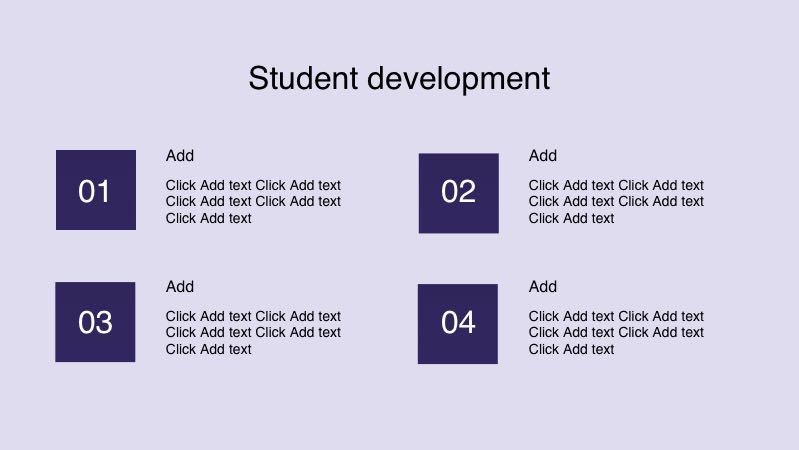Select the dark purple 03 square
Screen dimensions: 799x450
coord(95,322)
